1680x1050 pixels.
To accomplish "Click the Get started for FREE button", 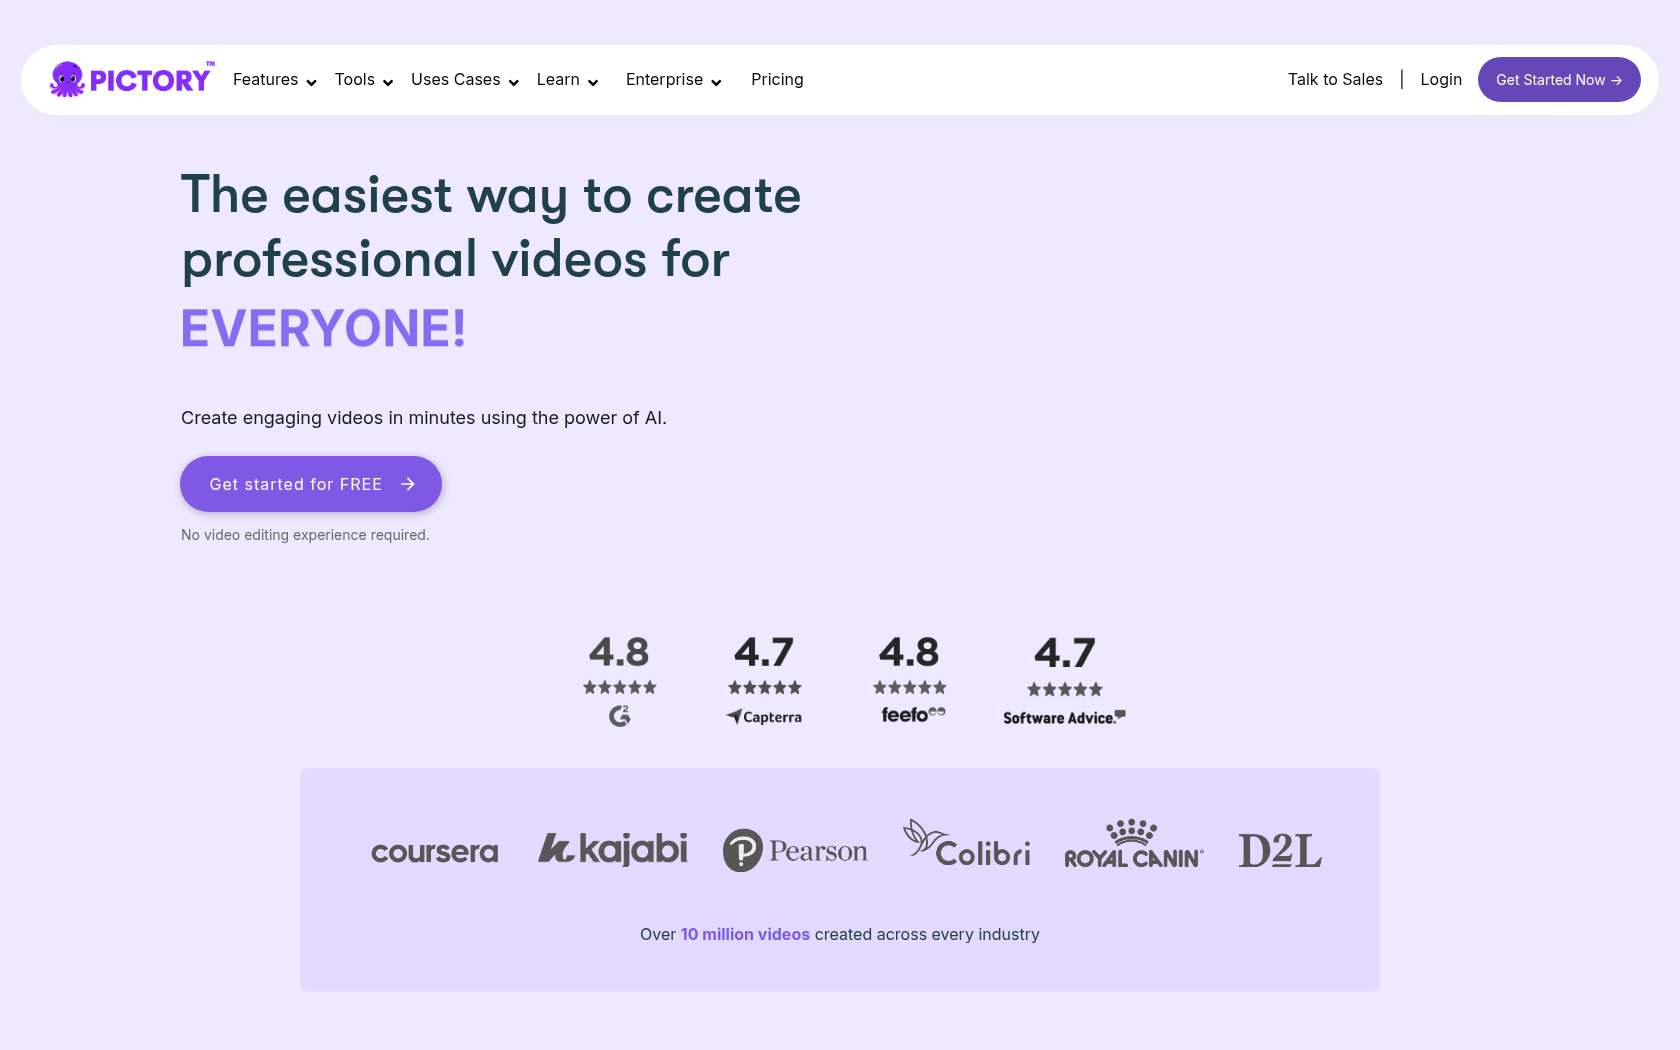I will click(x=311, y=484).
